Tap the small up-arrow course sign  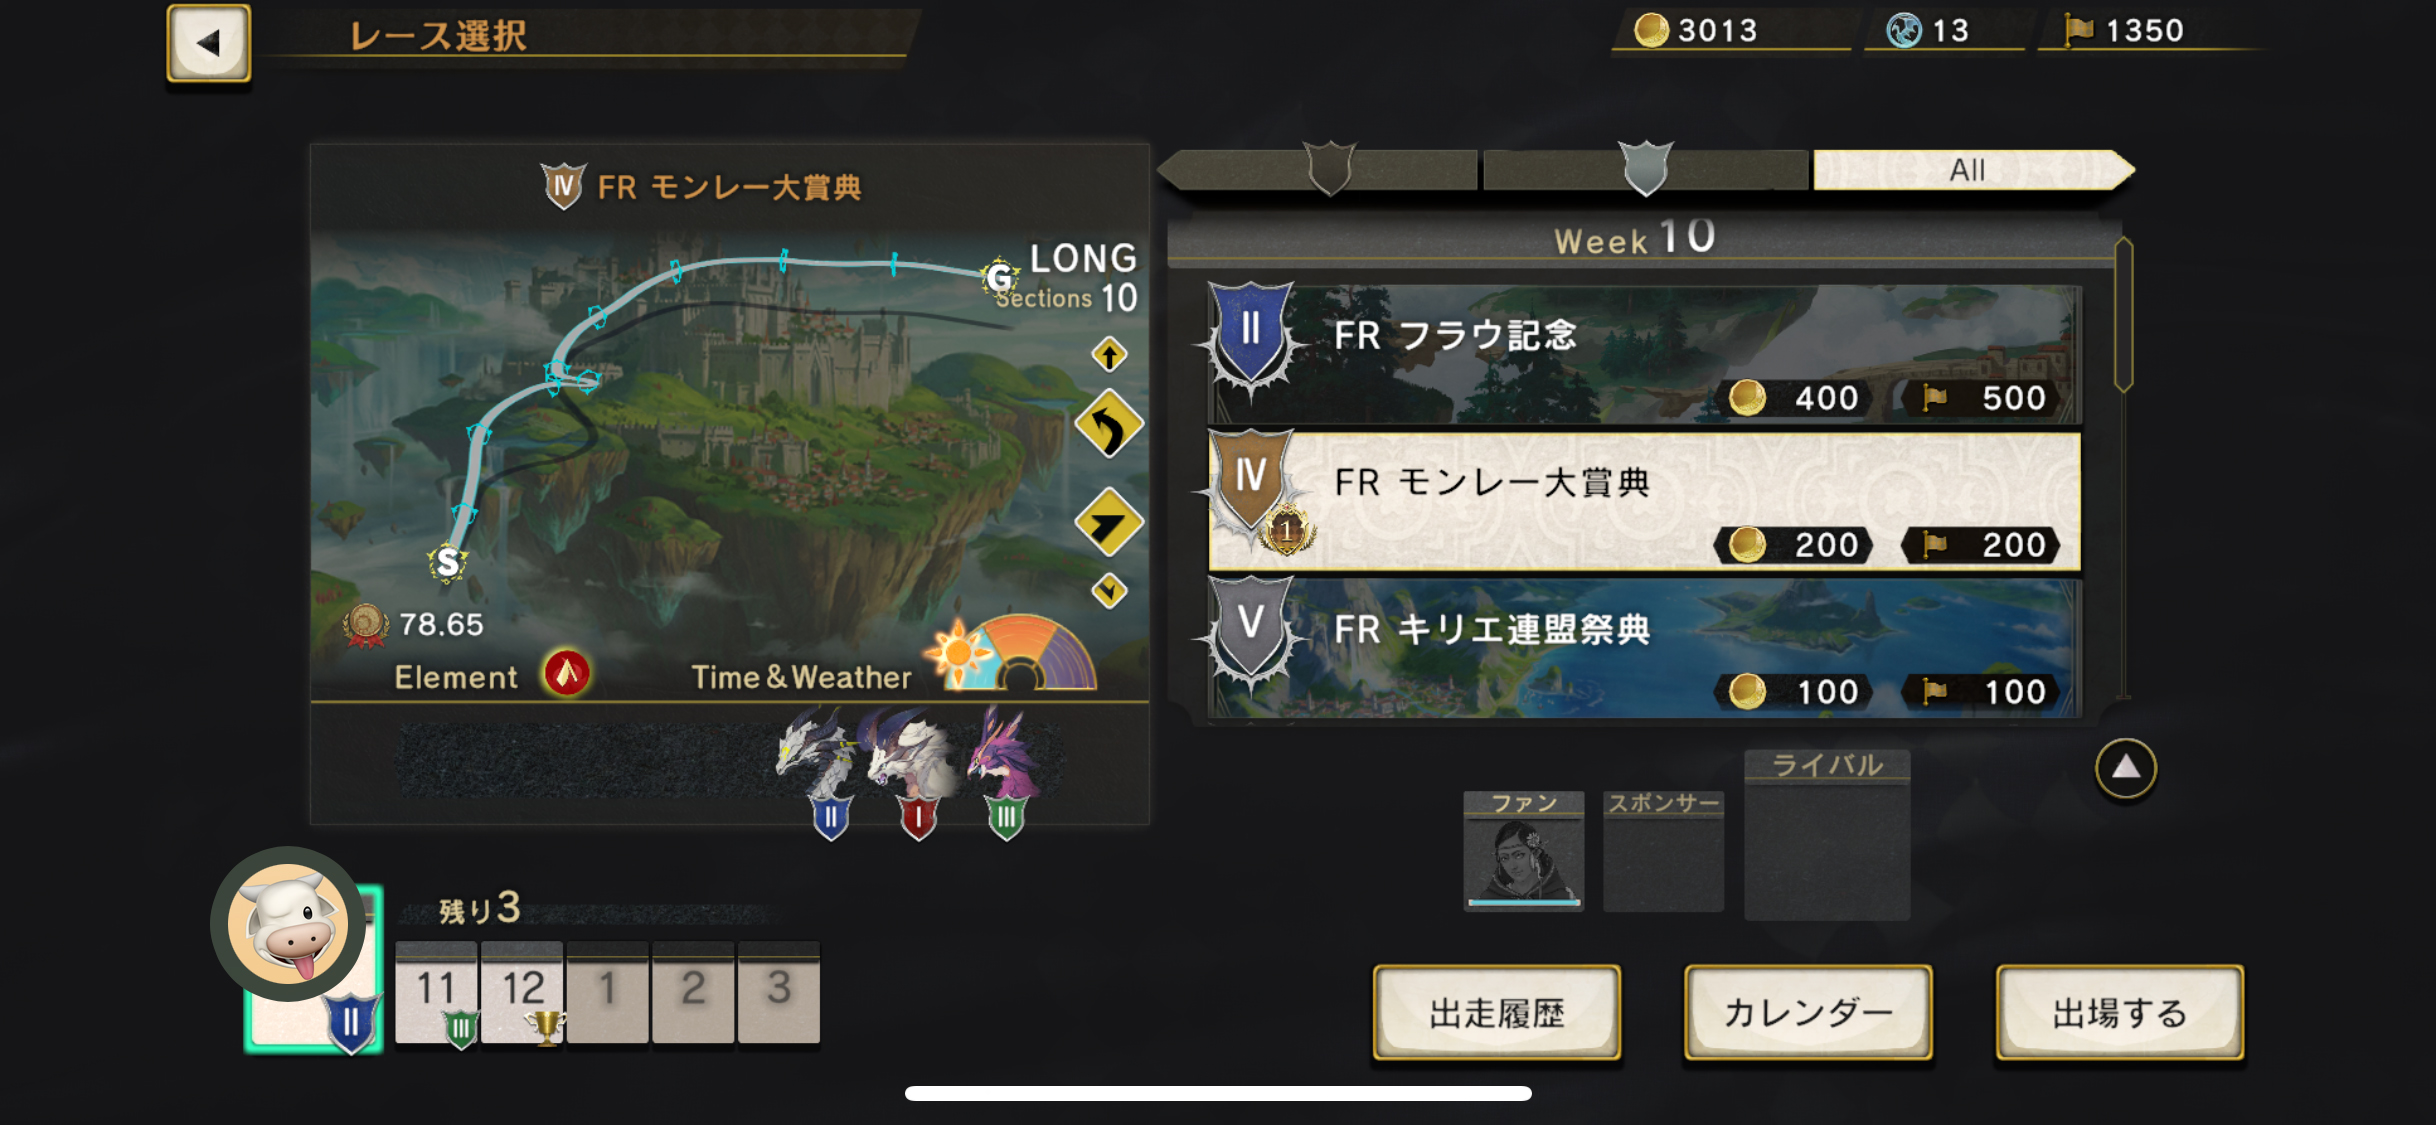1109,355
